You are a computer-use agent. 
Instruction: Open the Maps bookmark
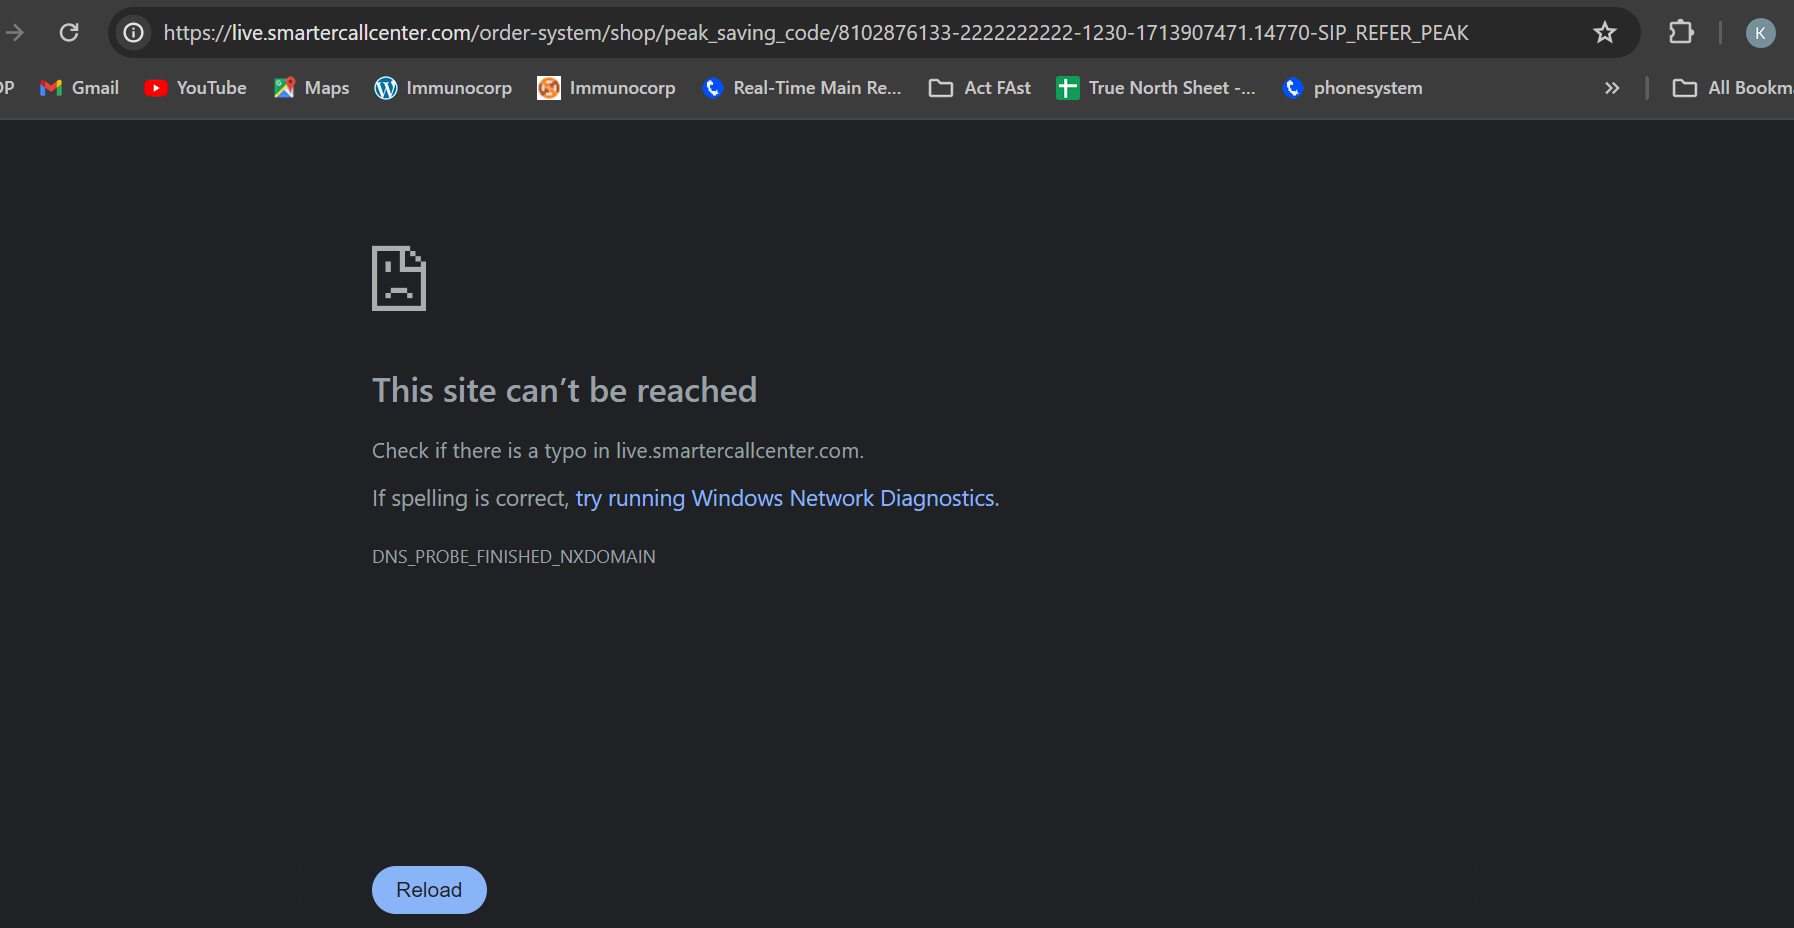click(x=312, y=88)
